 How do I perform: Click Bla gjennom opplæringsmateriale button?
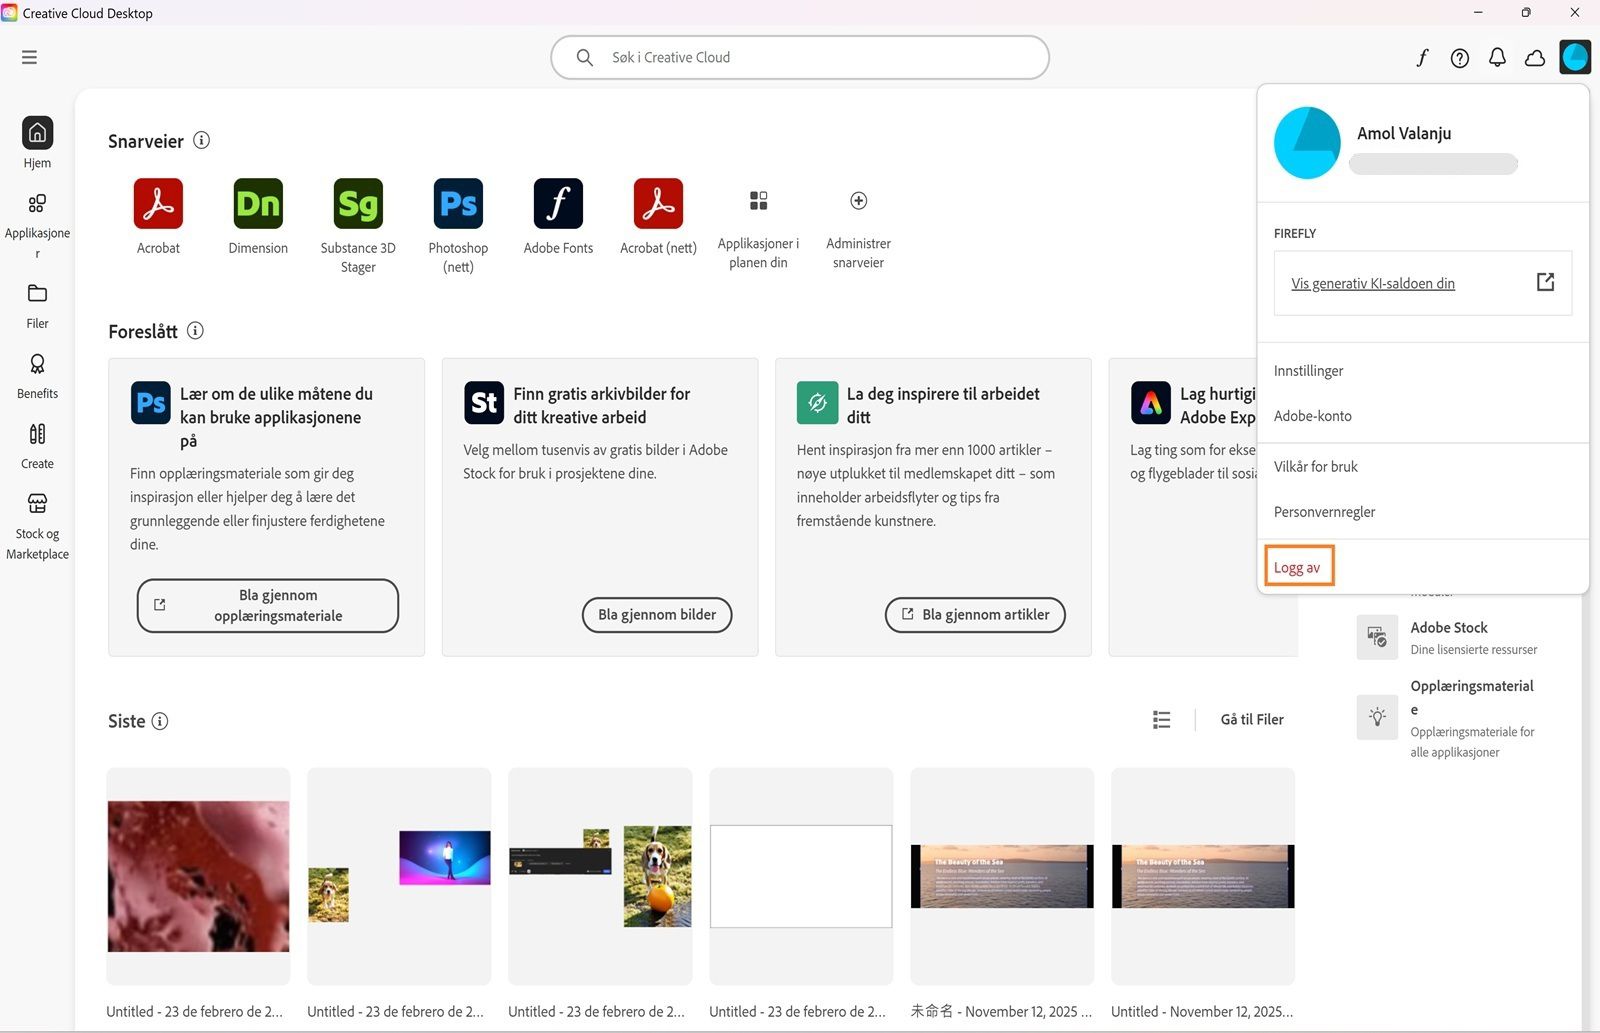tap(268, 605)
